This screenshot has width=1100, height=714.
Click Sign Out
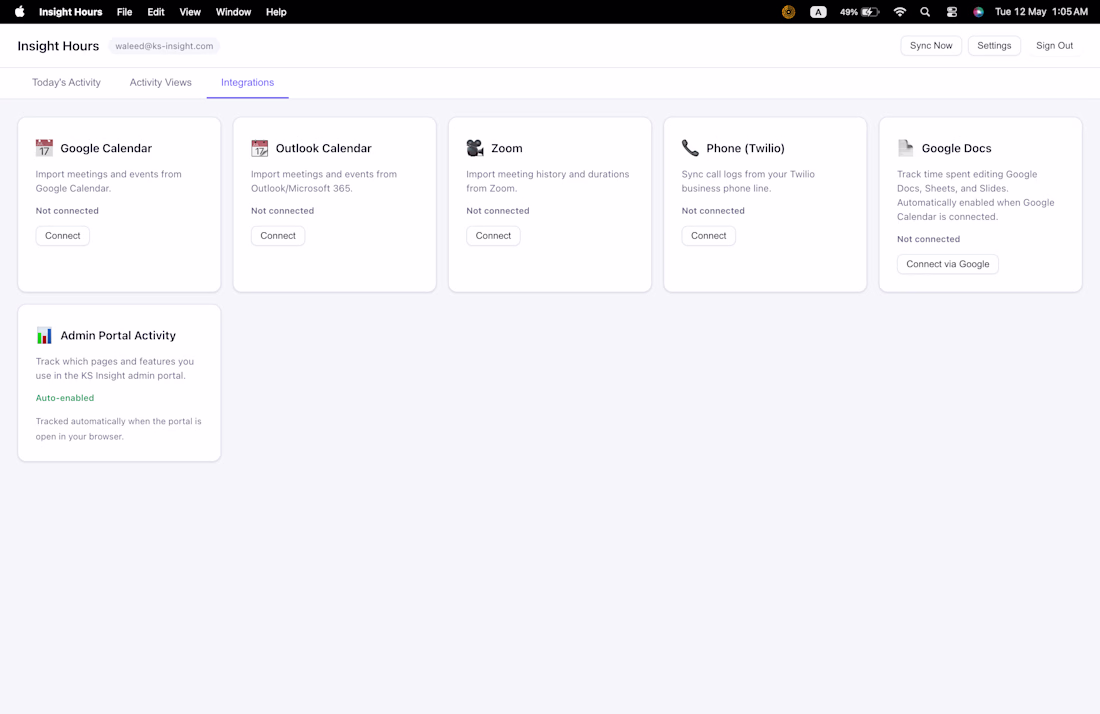(1054, 46)
